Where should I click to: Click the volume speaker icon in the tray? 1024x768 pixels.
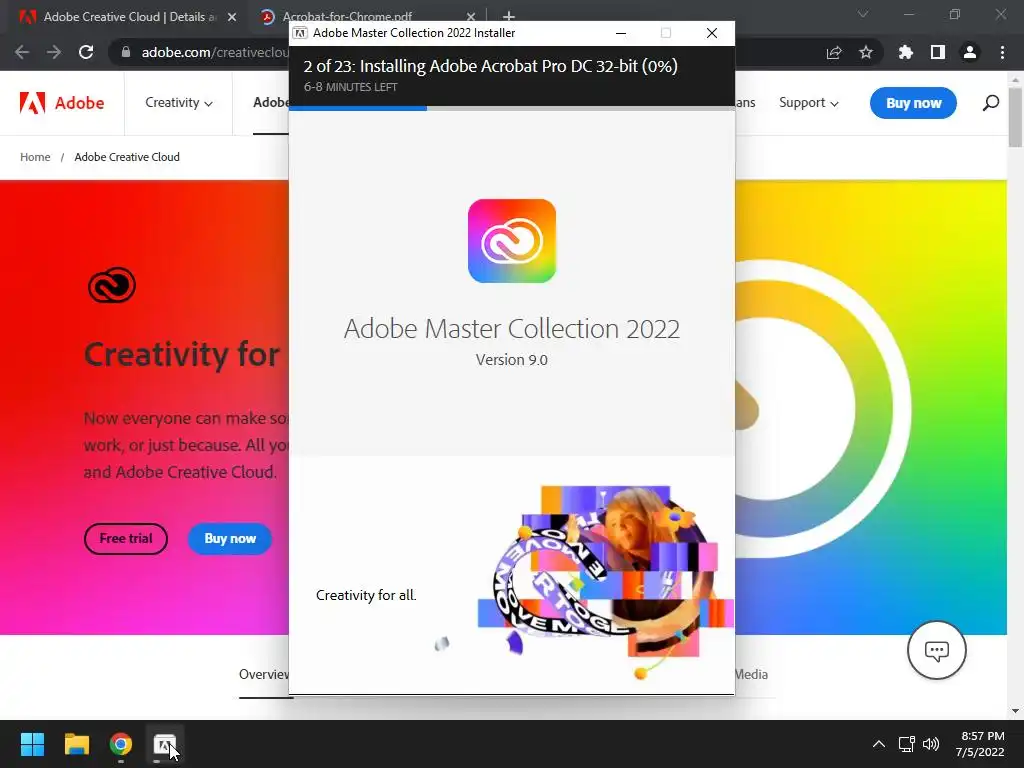(931, 744)
